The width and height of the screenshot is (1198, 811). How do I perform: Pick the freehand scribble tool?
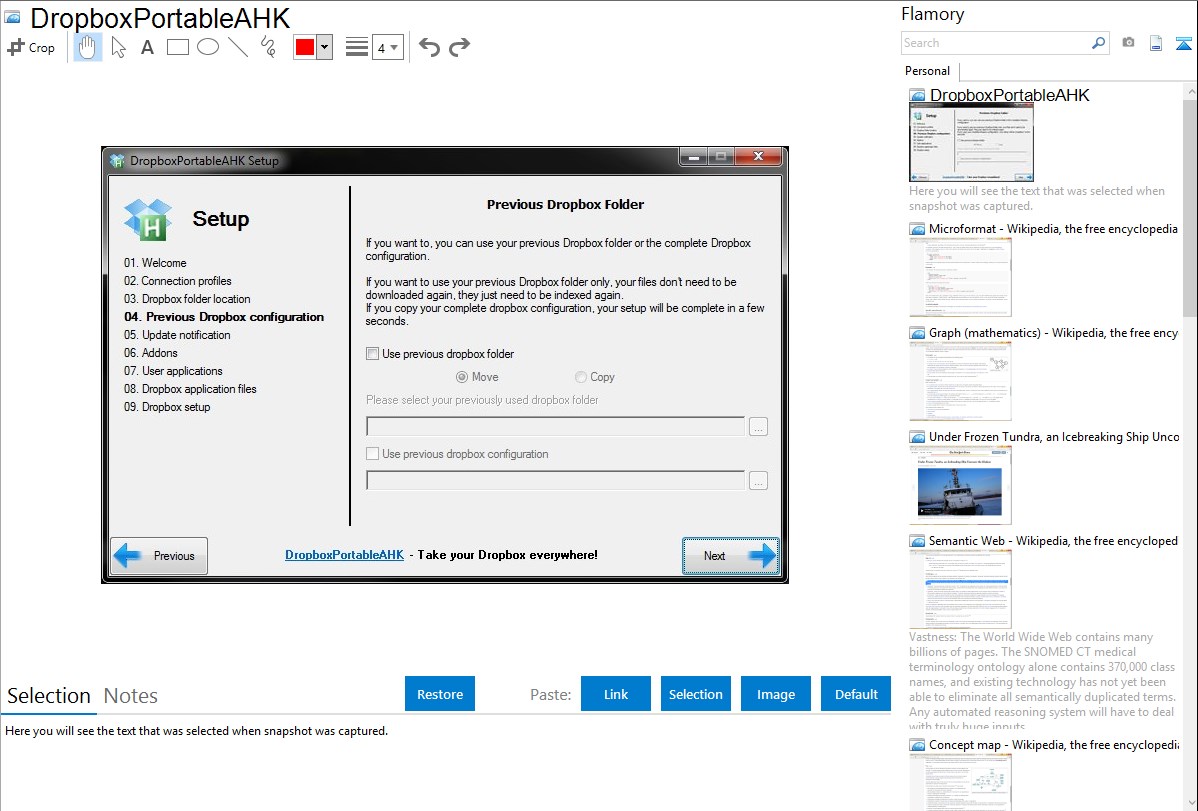click(x=268, y=47)
